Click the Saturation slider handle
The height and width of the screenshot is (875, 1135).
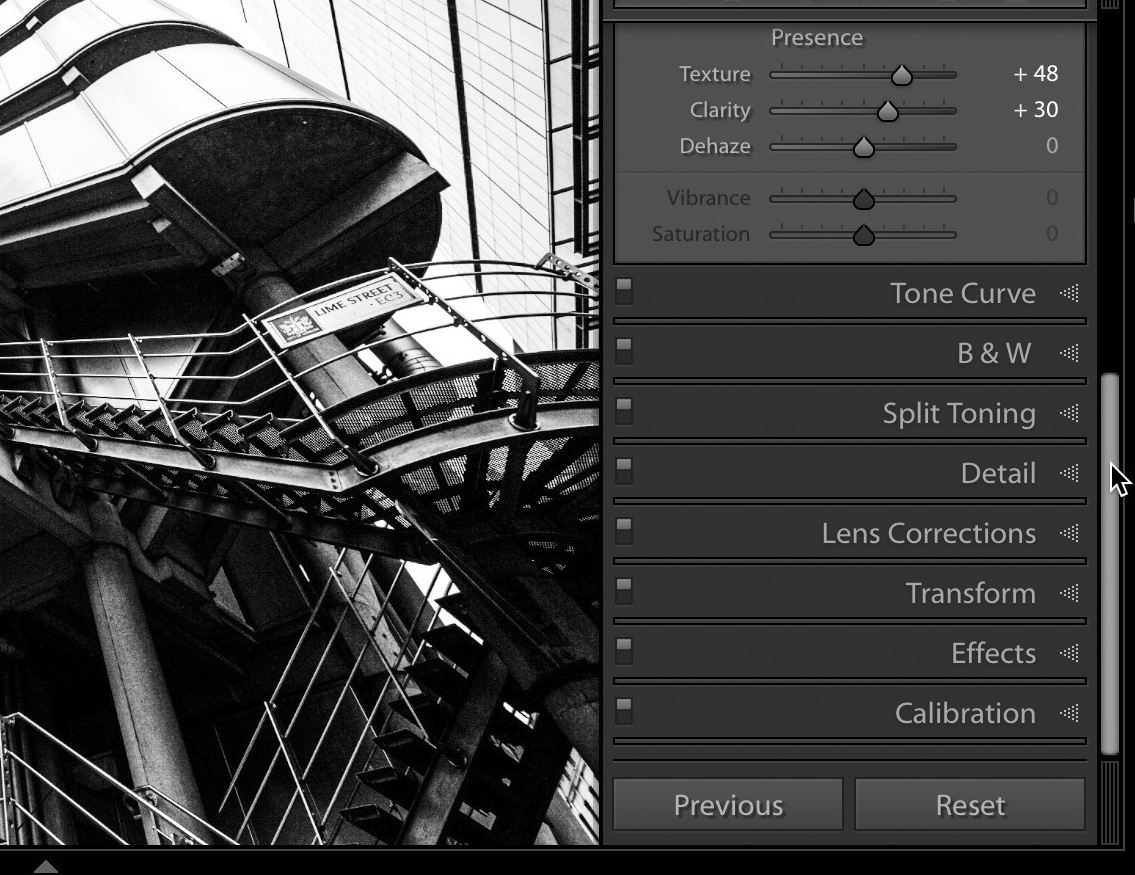tap(863, 235)
